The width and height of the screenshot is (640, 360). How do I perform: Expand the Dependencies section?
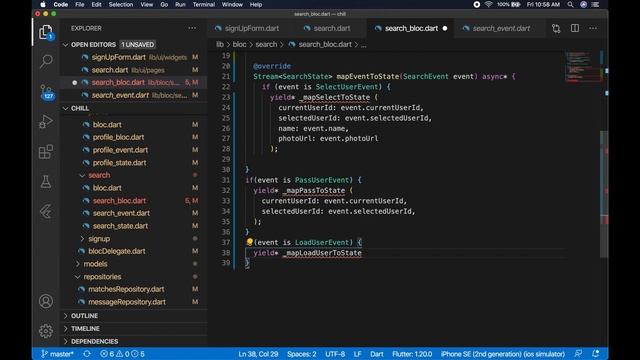pyautogui.click(x=66, y=341)
